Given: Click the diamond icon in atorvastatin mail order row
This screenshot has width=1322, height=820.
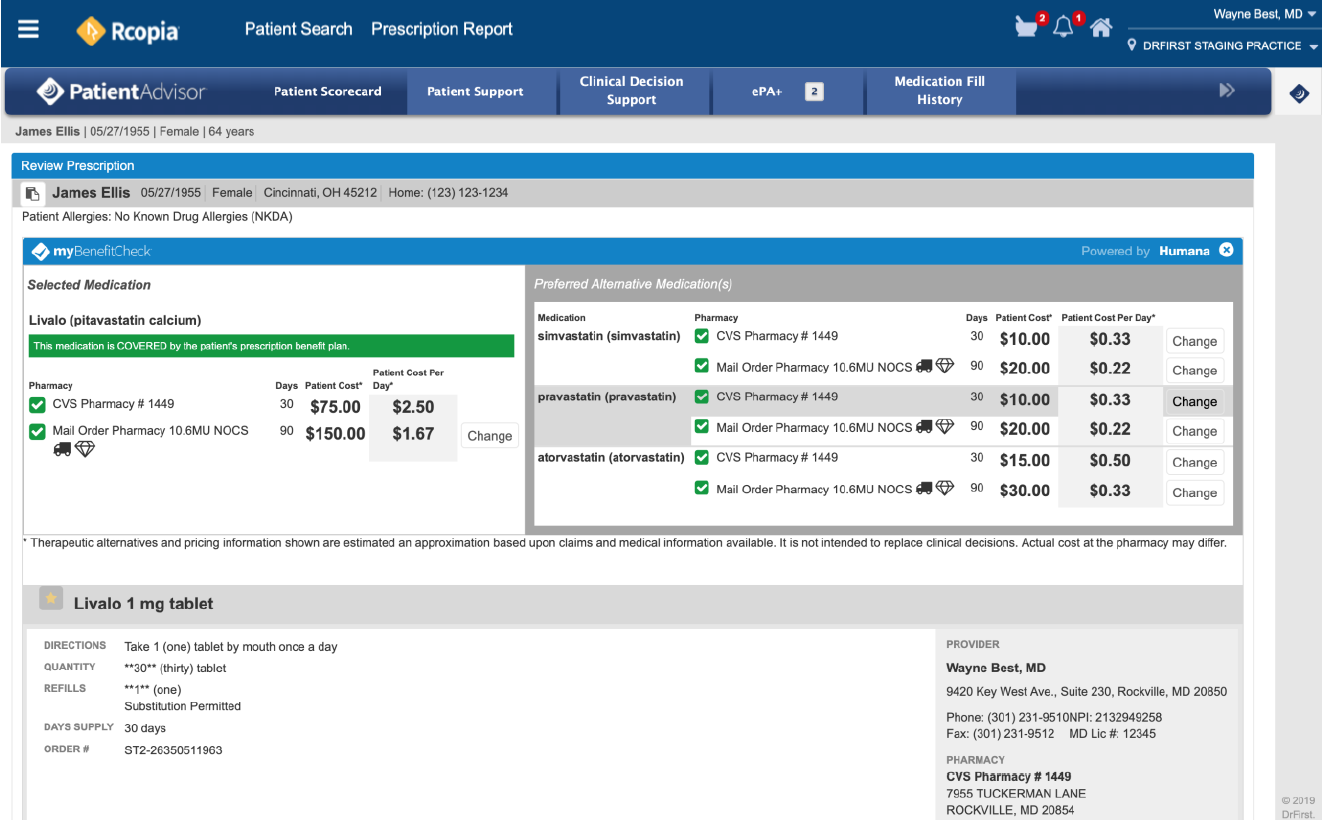Looking at the screenshot, I should pyautogui.click(x=945, y=489).
